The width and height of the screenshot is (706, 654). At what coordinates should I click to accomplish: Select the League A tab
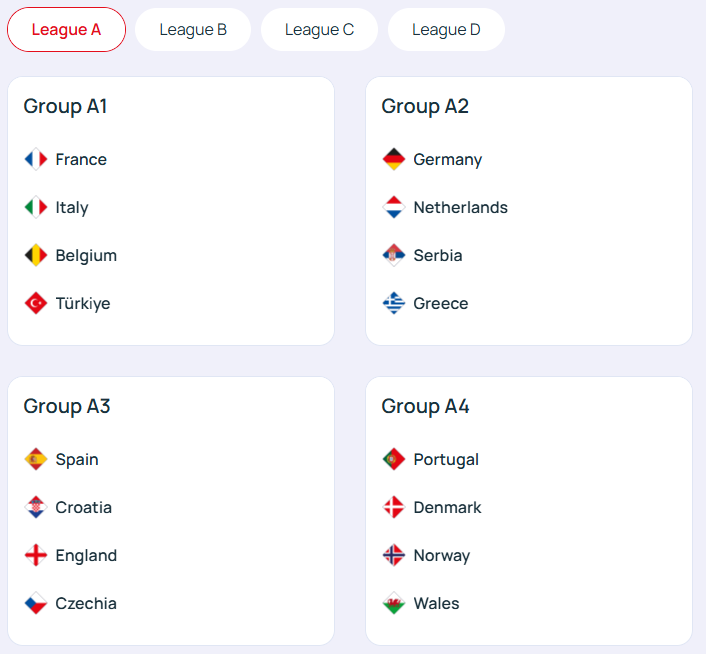(x=66, y=29)
